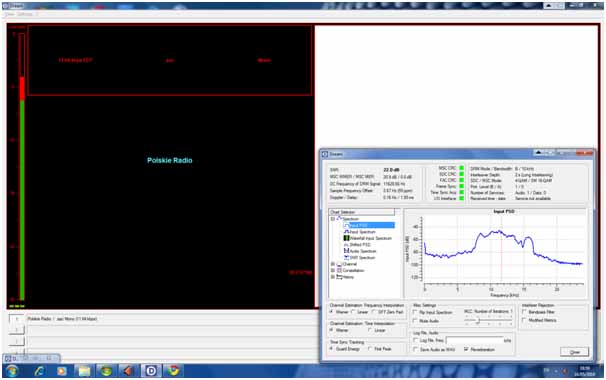The image size is (606, 380).
Task: Open the Audio Spectrum chart
Action: 360,251
